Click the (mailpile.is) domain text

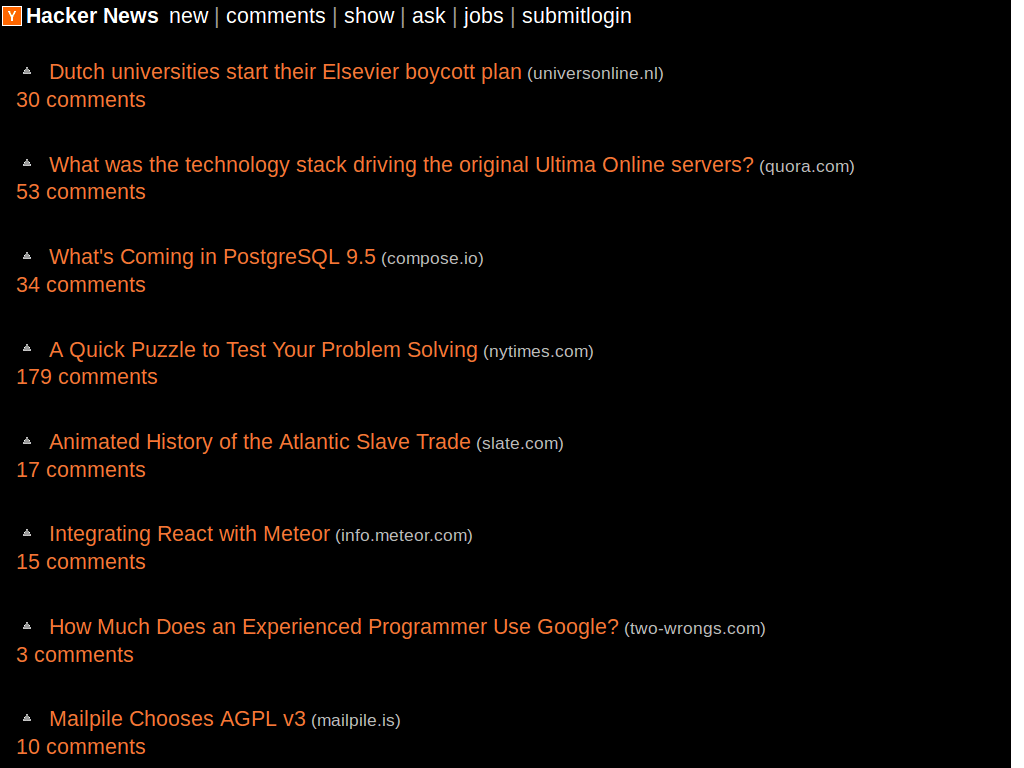point(356,720)
